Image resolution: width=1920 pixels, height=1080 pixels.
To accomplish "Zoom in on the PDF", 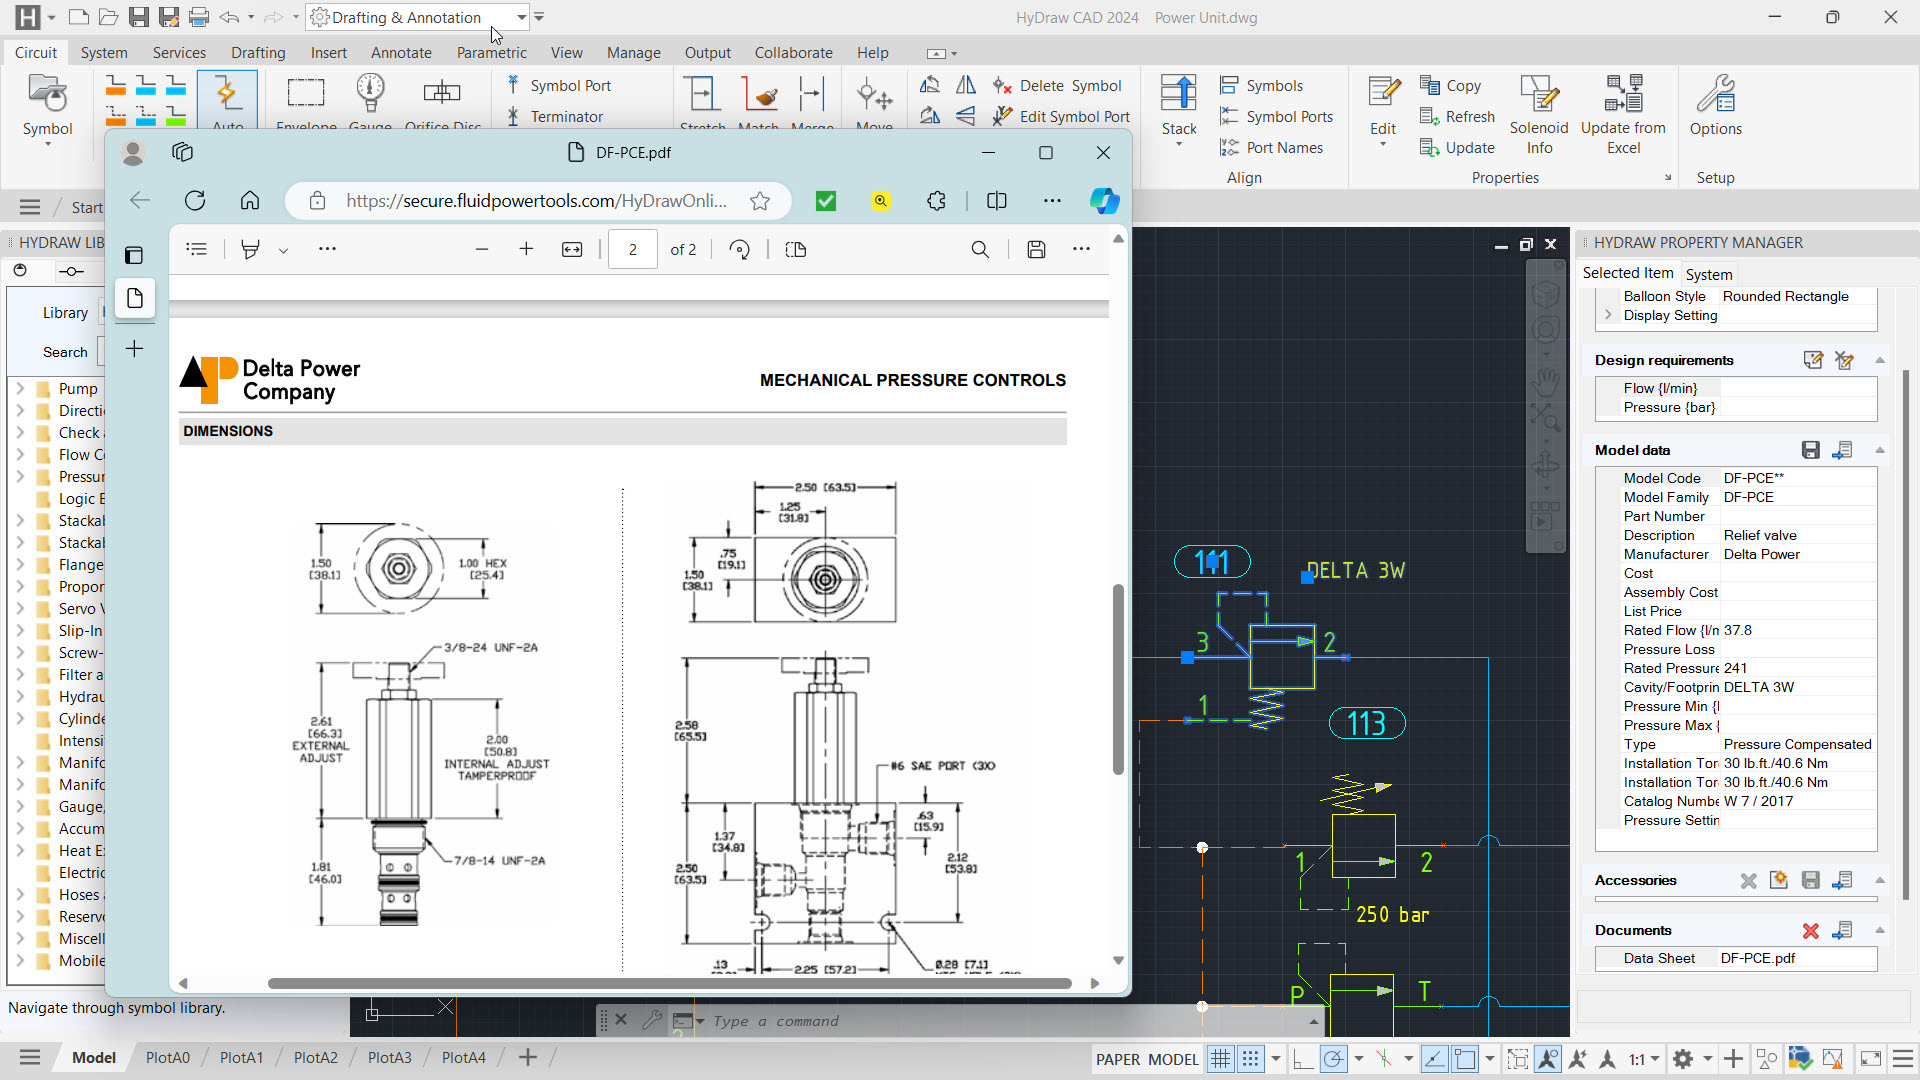I will tap(526, 250).
